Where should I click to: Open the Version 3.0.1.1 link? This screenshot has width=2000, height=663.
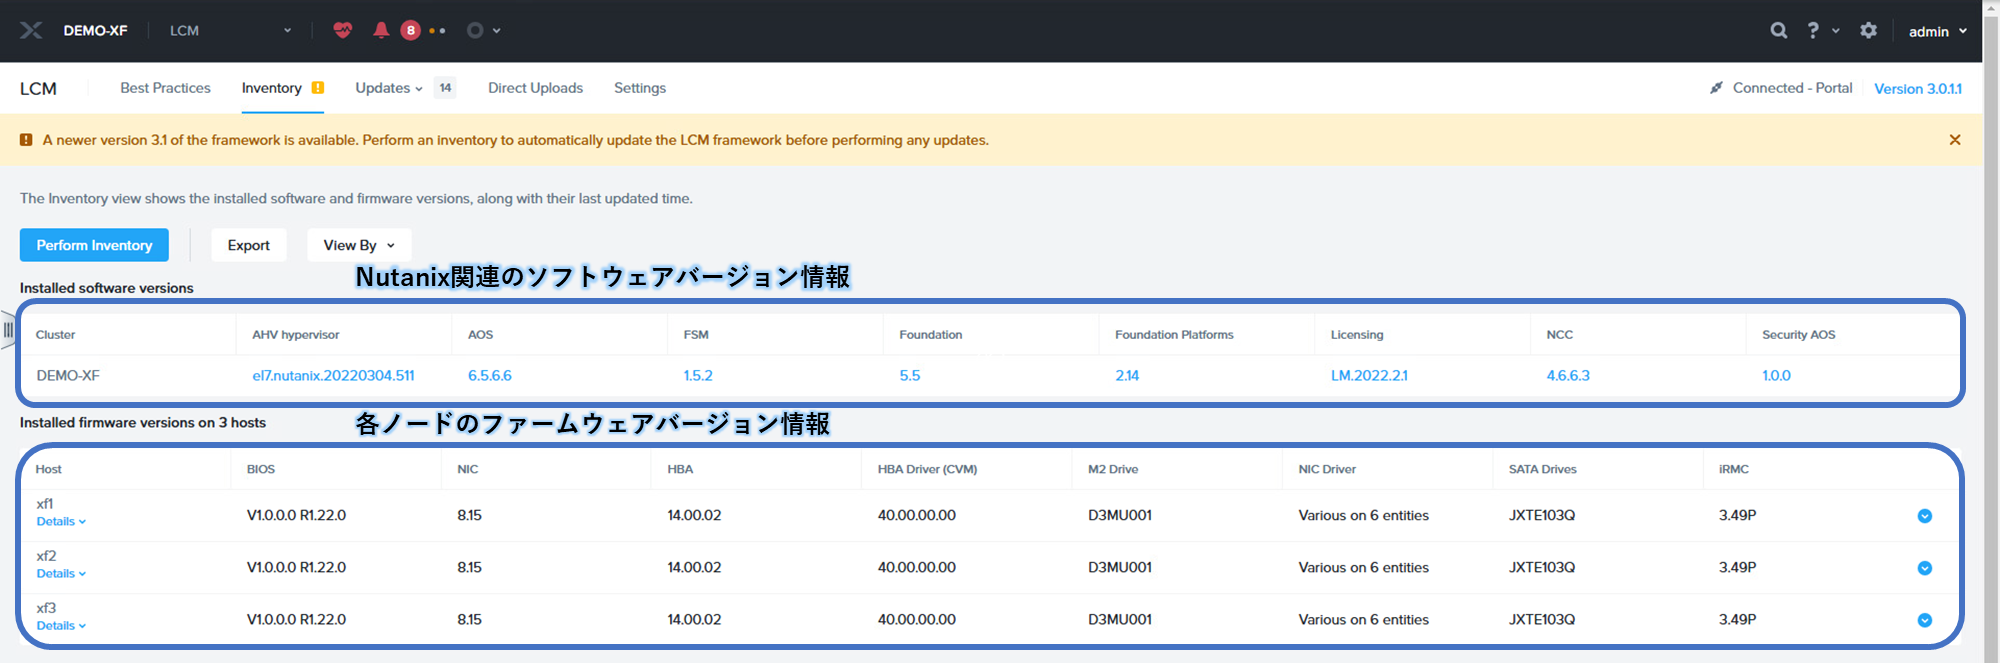[1918, 88]
